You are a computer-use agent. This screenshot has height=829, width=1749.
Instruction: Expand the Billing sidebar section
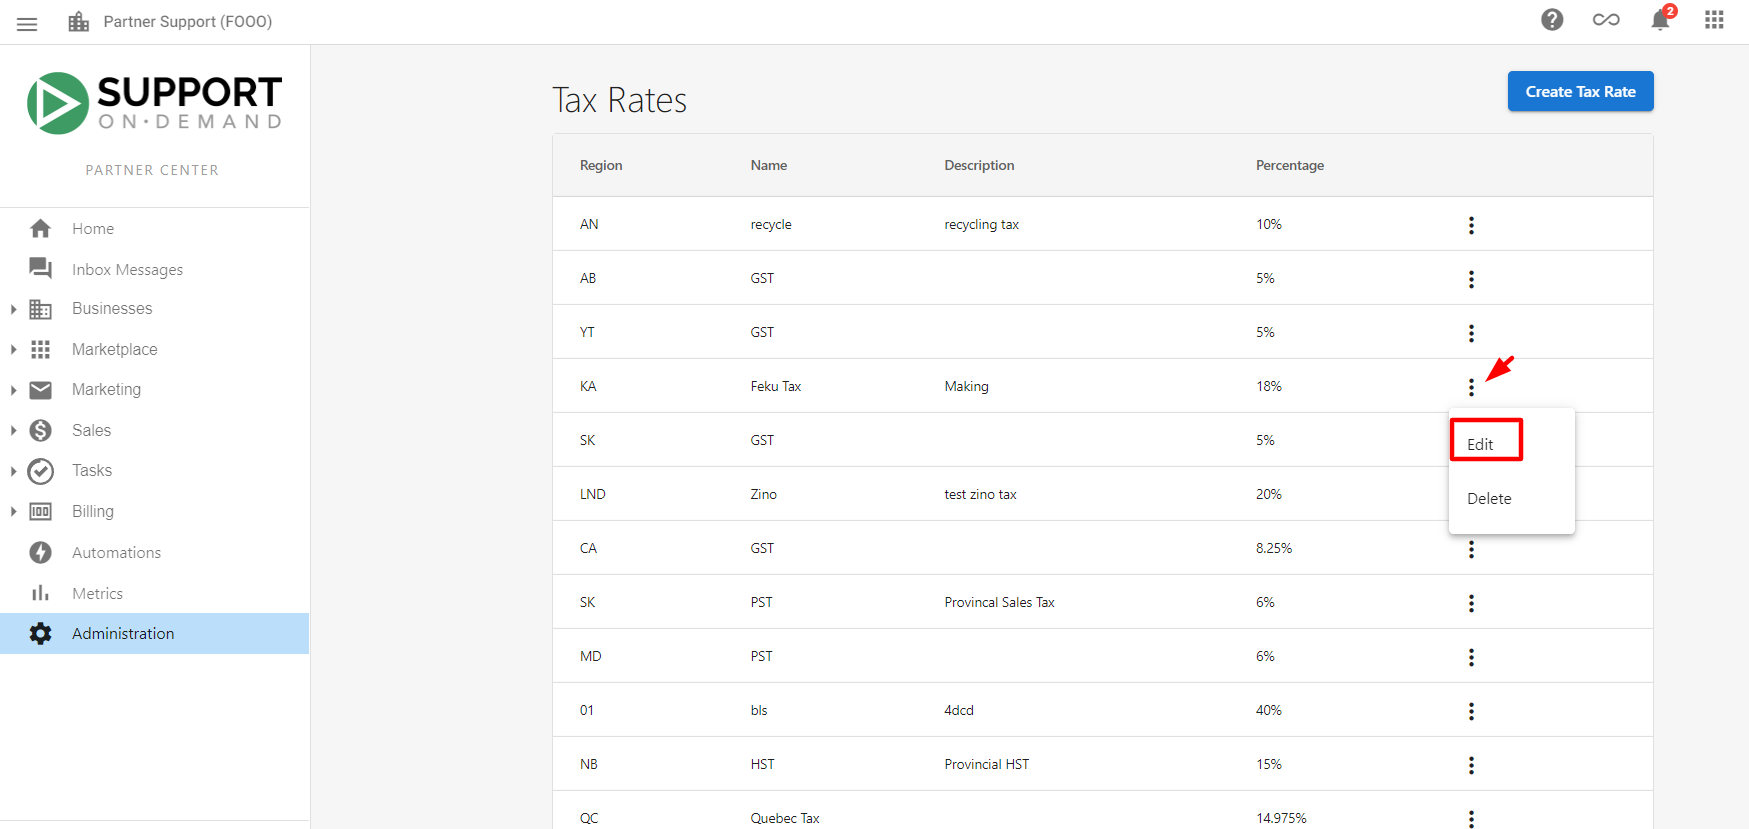pyautogui.click(x=13, y=512)
